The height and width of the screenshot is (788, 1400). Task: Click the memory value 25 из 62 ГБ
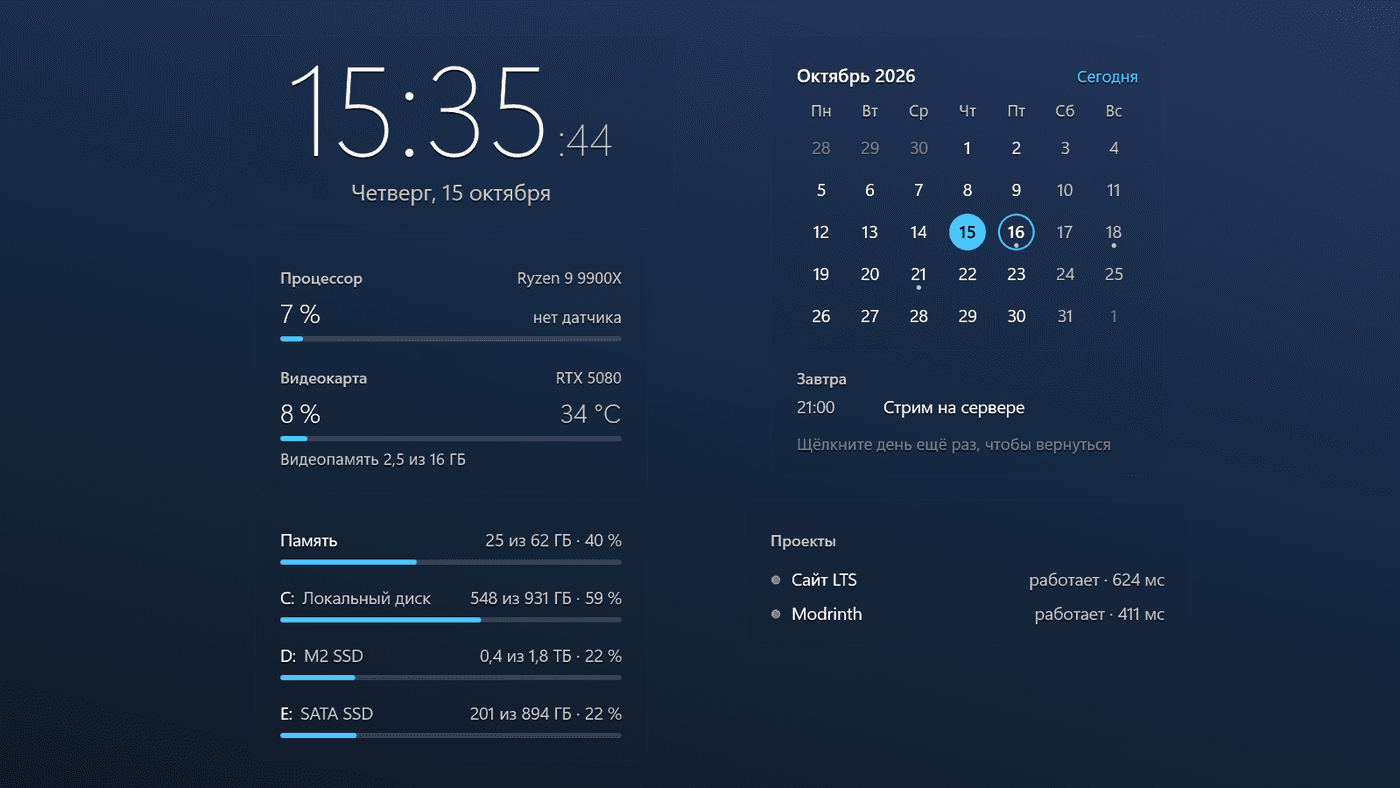[528, 541]
